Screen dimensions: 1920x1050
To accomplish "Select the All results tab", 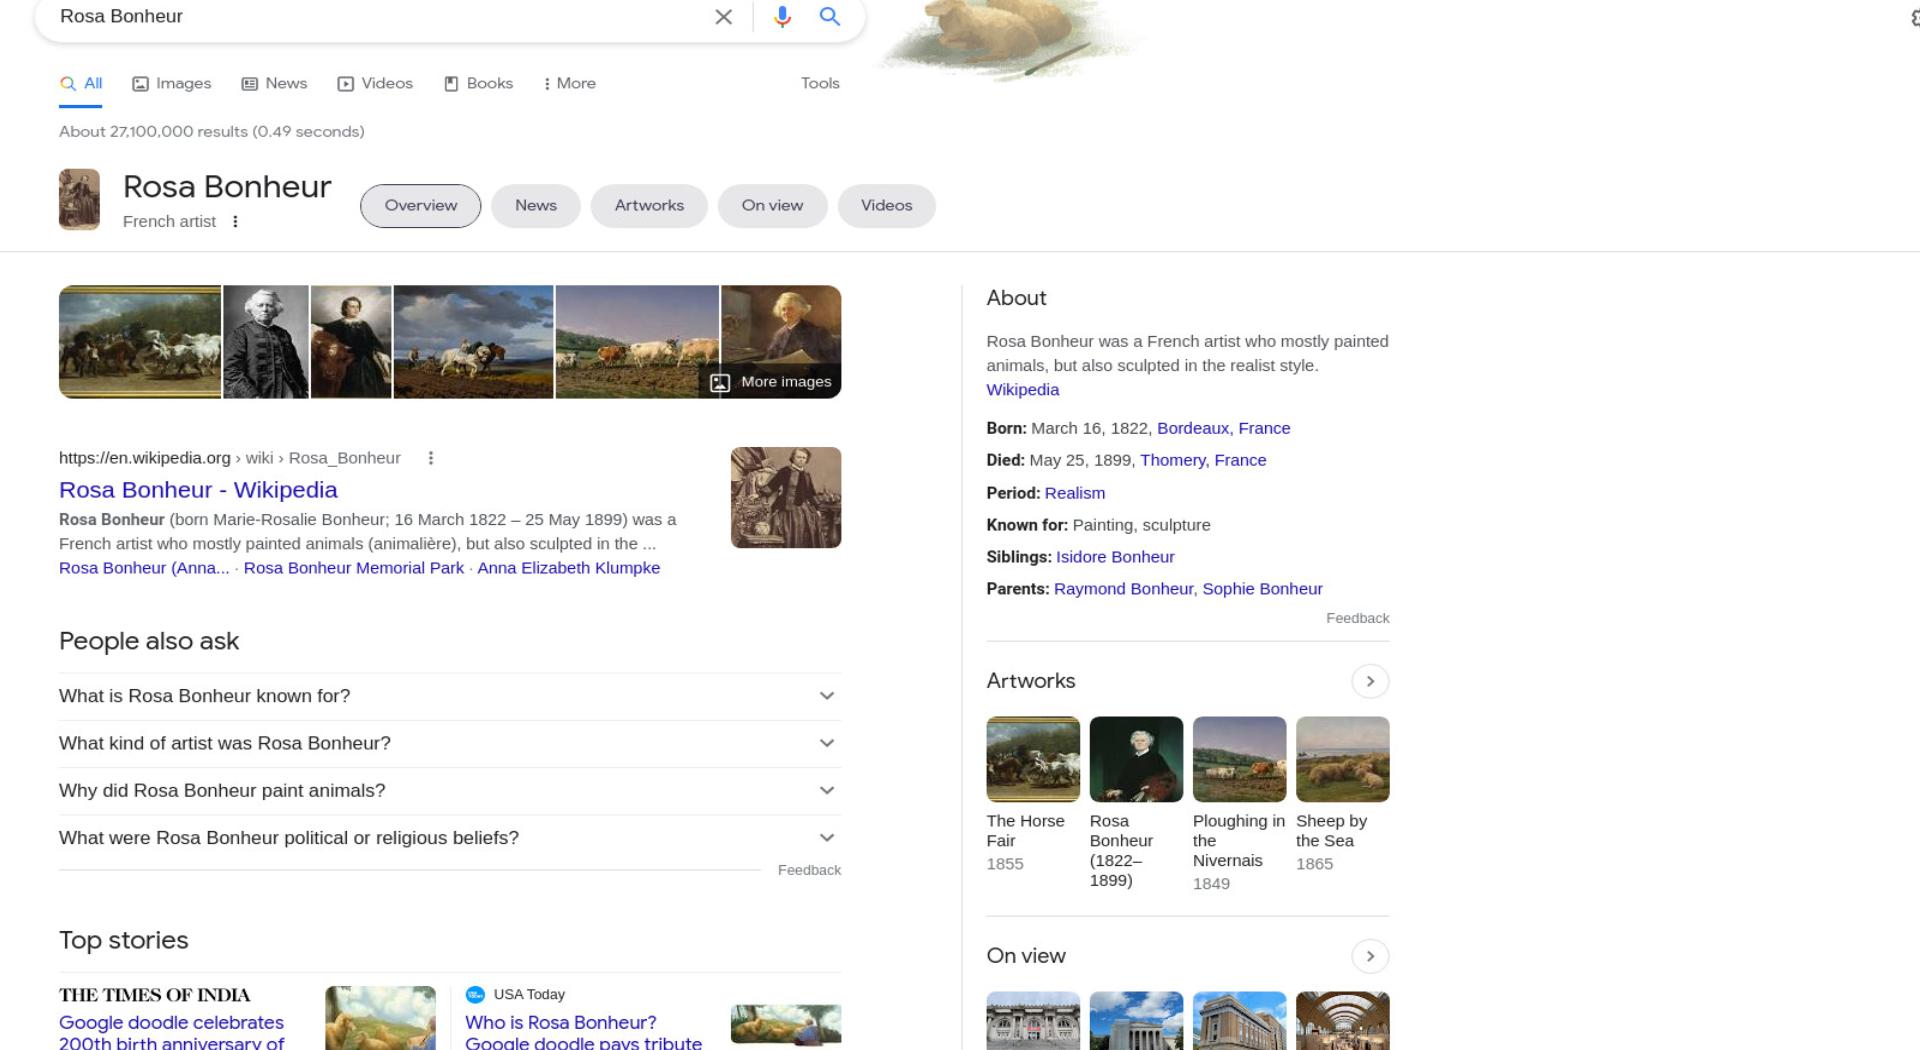I will coord(81,84).
